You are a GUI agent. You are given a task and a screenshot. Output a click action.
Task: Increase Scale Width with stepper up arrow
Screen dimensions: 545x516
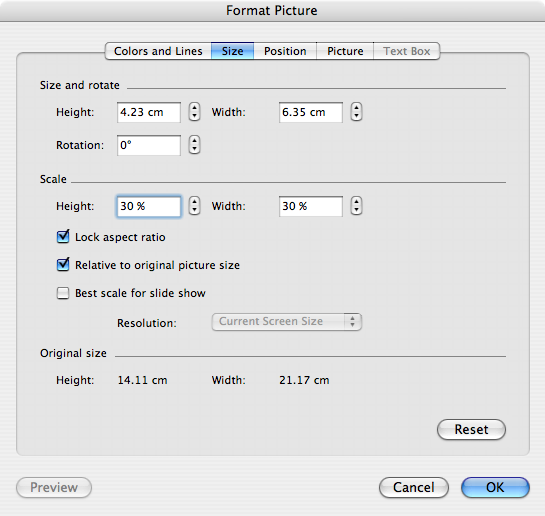pos(356,202)
